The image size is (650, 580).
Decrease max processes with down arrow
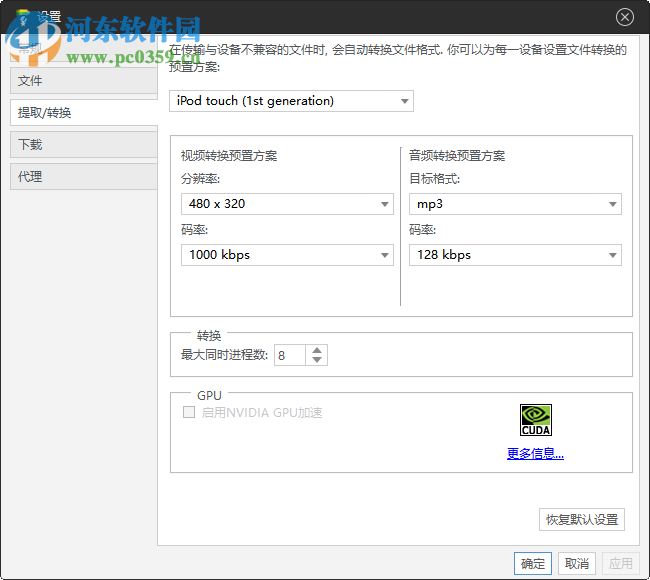[x=317, y=360]
